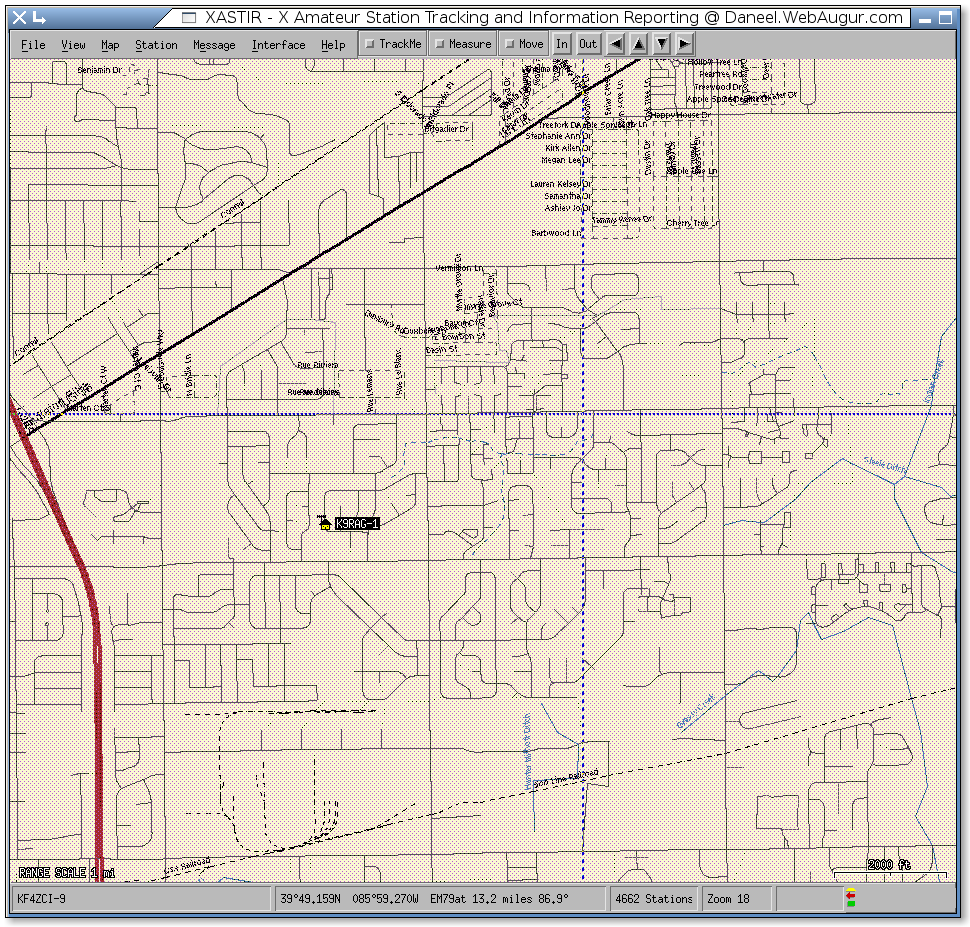The image size is (970, 927).
Task: Open the Station menu
Action: coord(156,45)
